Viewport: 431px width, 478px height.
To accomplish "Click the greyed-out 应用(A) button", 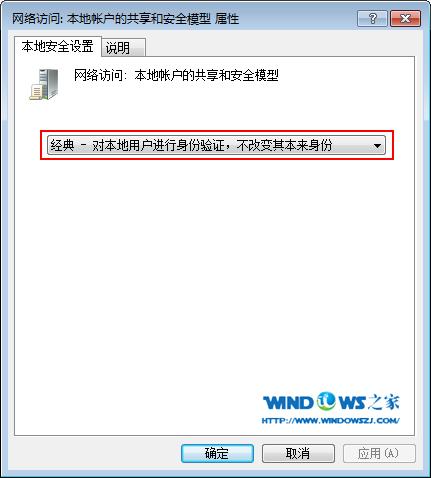I will click(x=379, y=453).
